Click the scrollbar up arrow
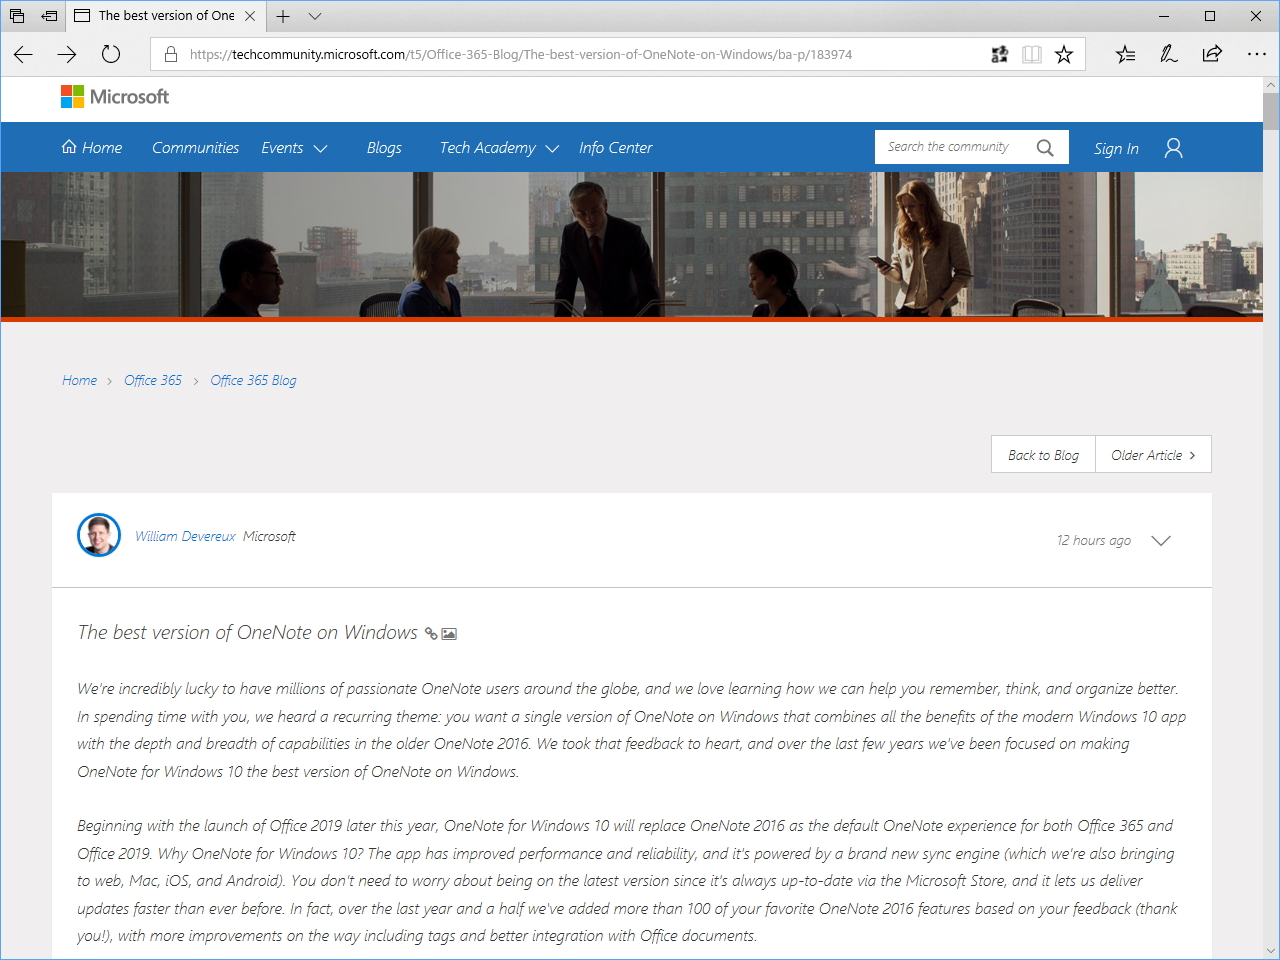The height and width of the screenshot is (960, 1280). (x=1271, y=84)
